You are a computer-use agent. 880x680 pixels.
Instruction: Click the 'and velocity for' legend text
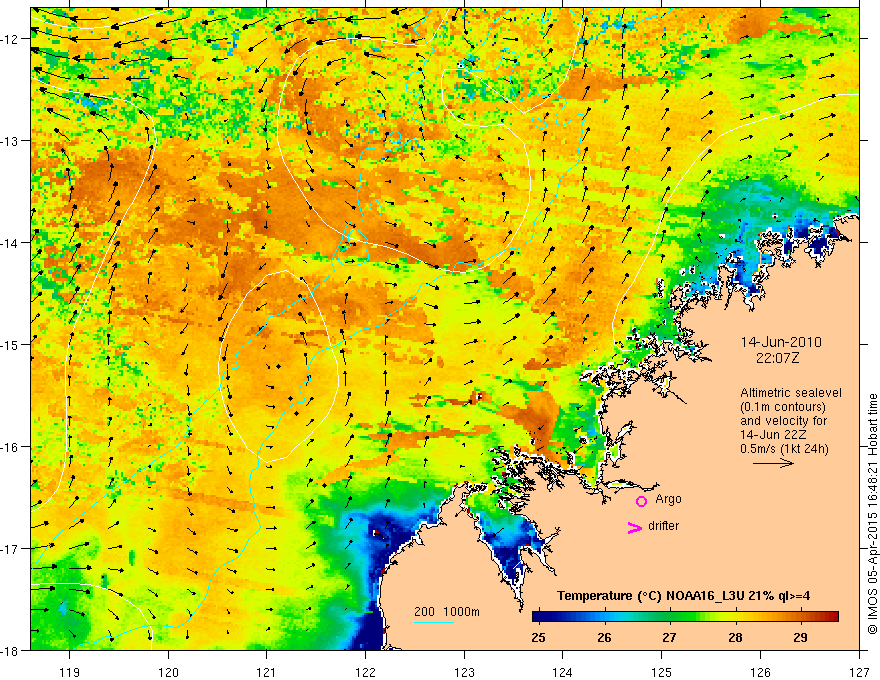[x=783, y=421]
